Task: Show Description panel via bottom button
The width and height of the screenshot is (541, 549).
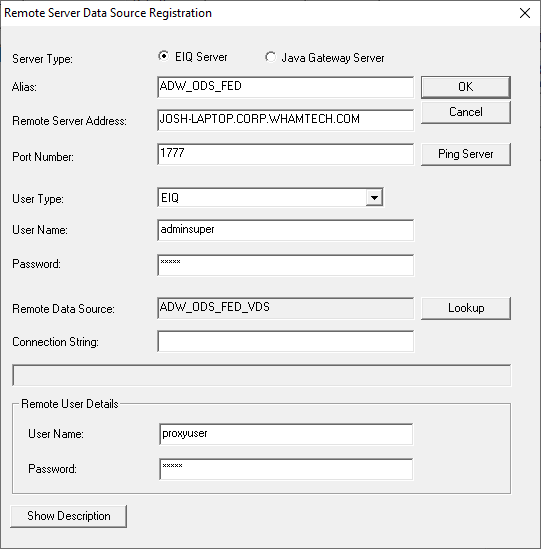Action: 69,516
